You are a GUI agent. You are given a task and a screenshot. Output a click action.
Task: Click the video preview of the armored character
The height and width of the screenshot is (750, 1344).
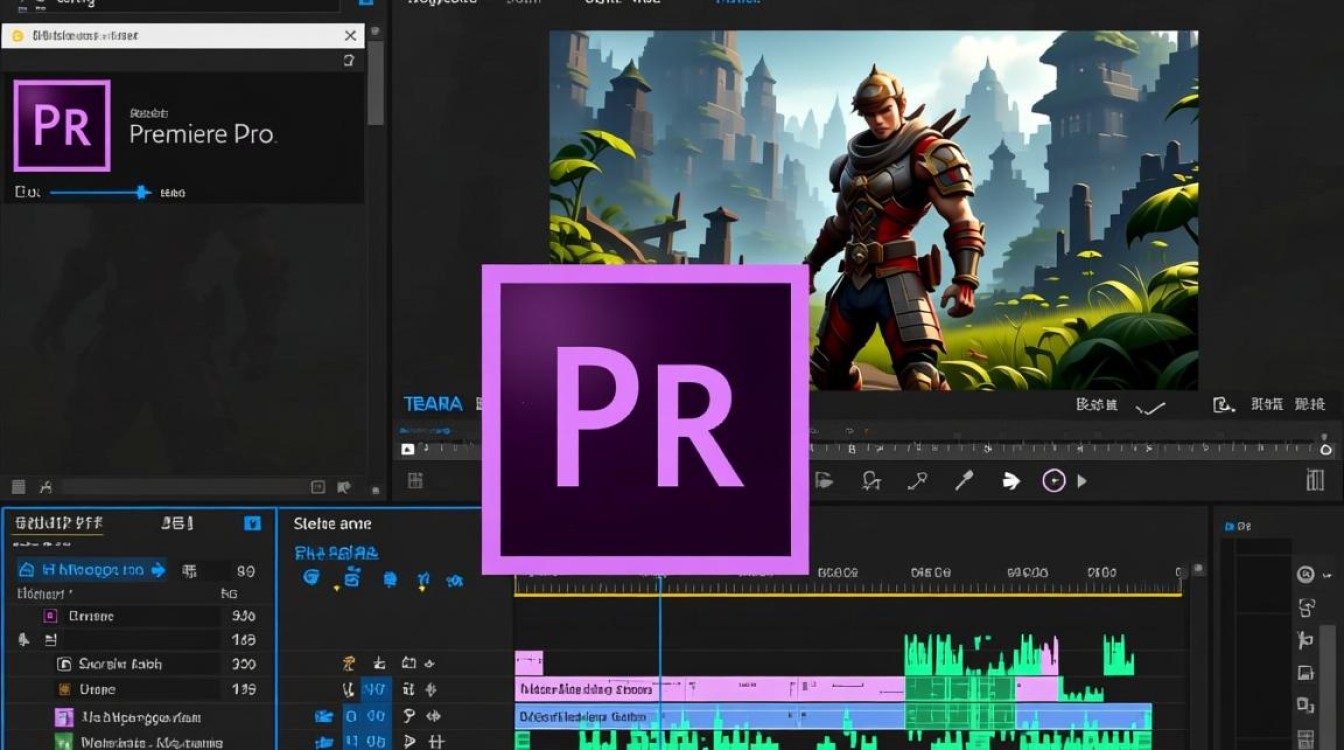pos(873,210)
